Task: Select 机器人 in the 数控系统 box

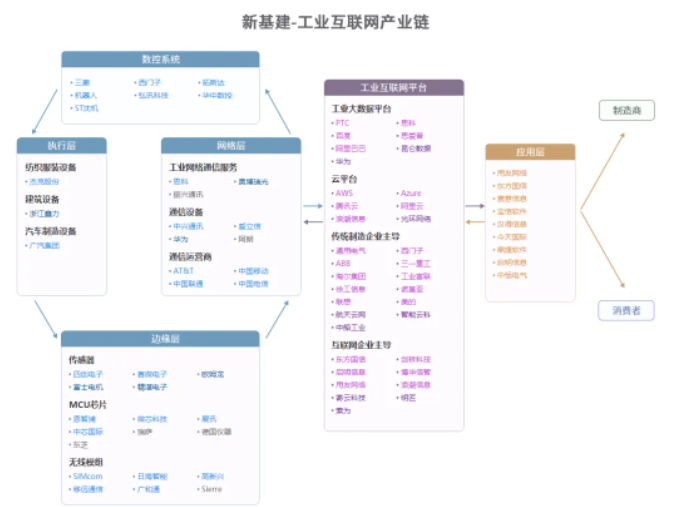Action: [x=85, y=95]
